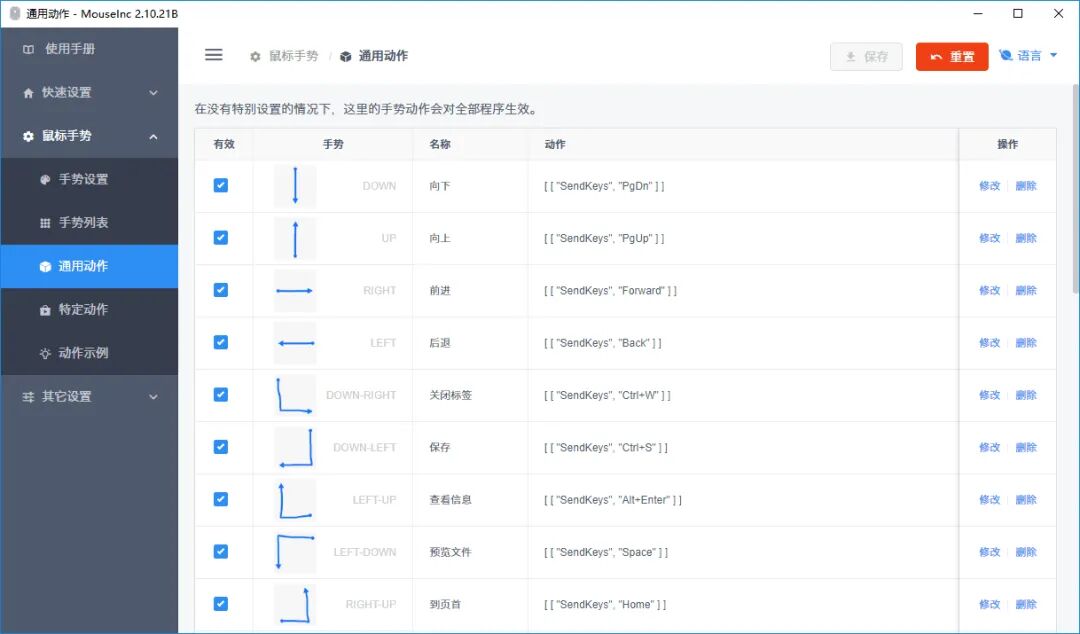Click the LEFT-DOWN gesture thumbnail
This screenshot has width=1080, height=634.
(x=295, y=553)
